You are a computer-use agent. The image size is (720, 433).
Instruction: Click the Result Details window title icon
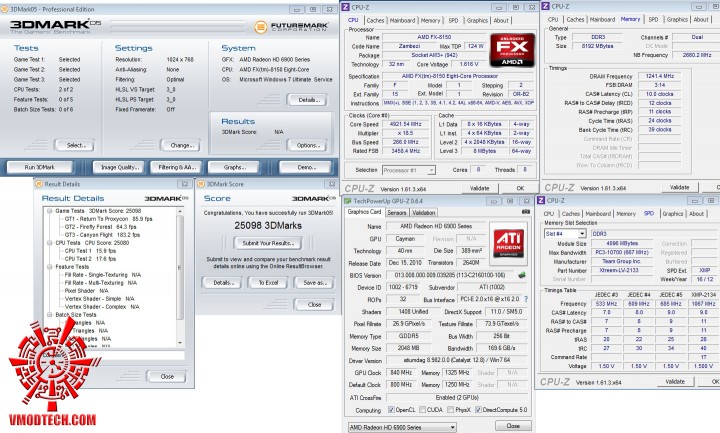click(x=39, y=184)
